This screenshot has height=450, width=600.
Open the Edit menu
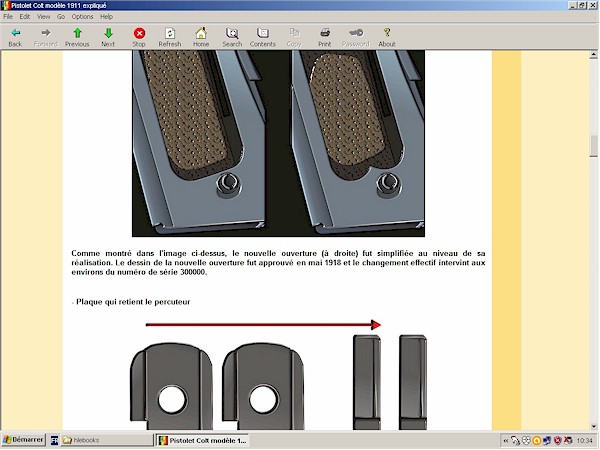click(x=24, y=16)
